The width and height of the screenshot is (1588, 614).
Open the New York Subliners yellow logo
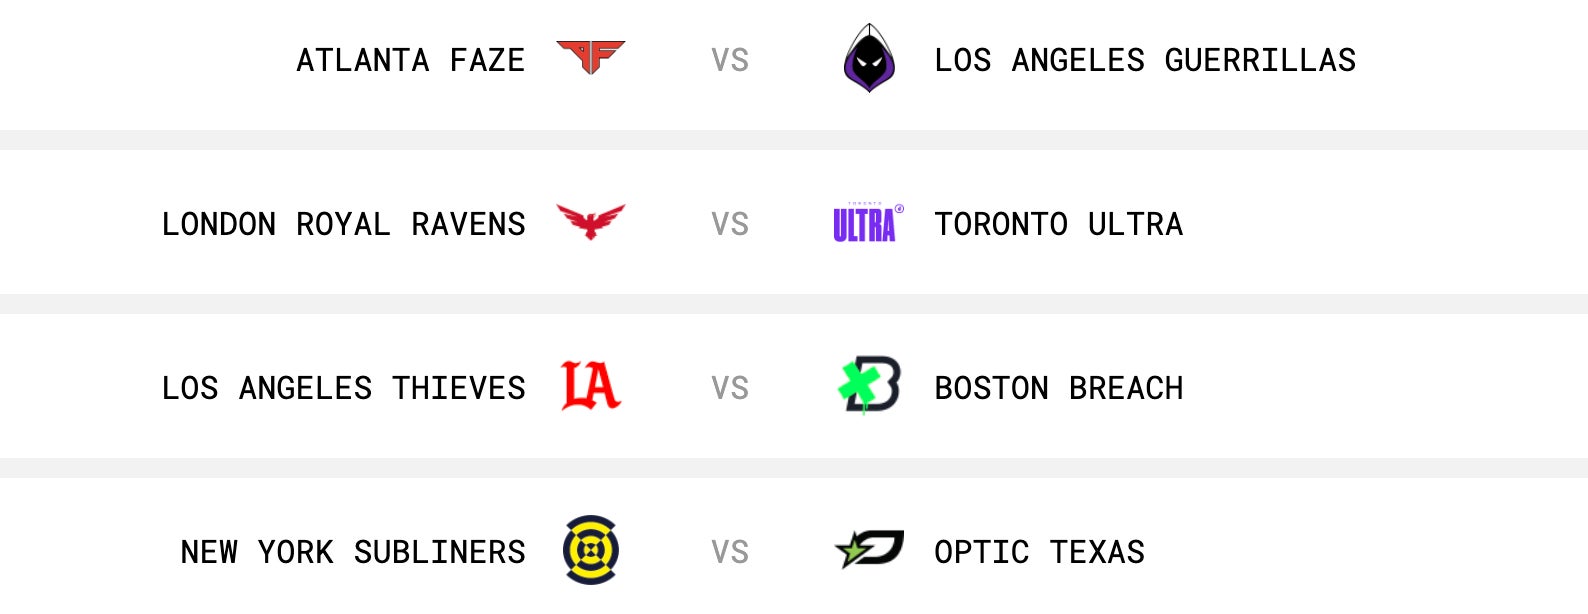590,550
